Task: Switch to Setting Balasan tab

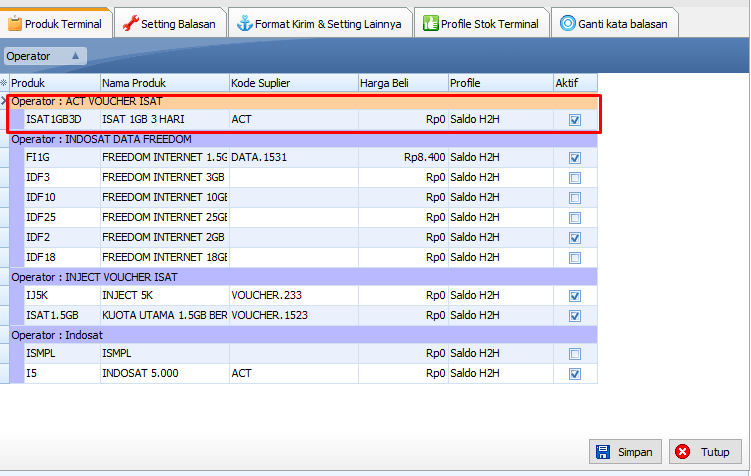Action: point(170,23)
